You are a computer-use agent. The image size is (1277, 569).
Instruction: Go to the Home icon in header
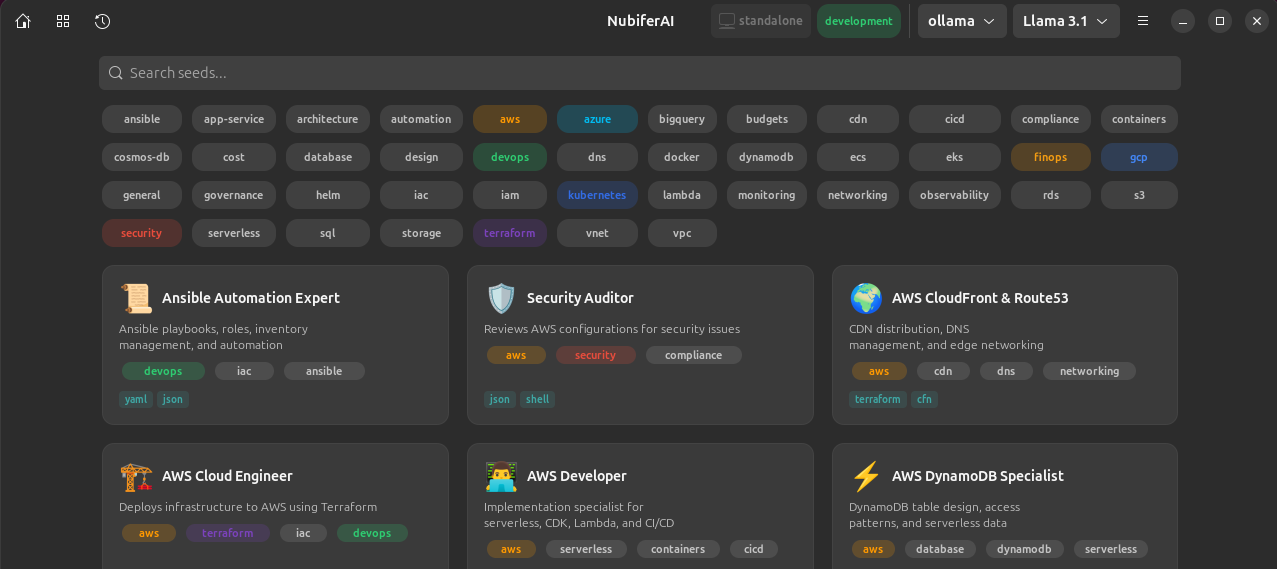pyautogui.click(x=23, y=21)
